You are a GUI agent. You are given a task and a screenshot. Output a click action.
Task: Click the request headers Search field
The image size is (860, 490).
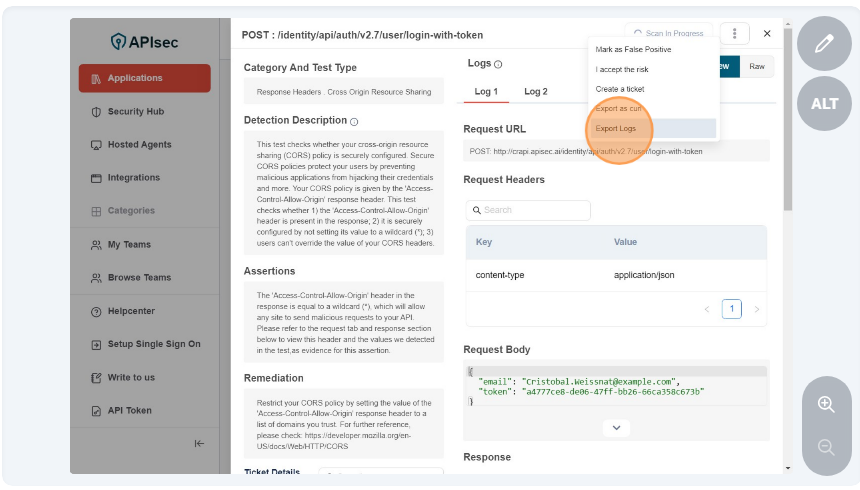coord(528,210)
